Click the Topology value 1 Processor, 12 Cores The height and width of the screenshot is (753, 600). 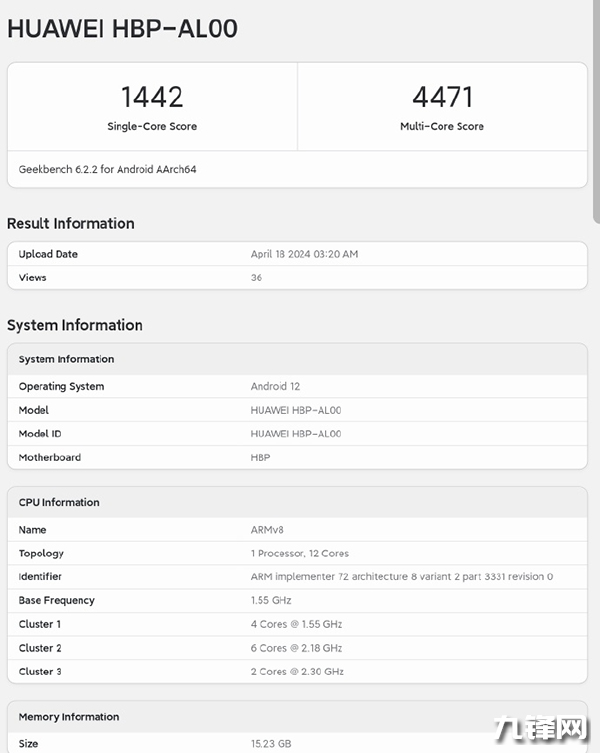(x=299, y=554)
